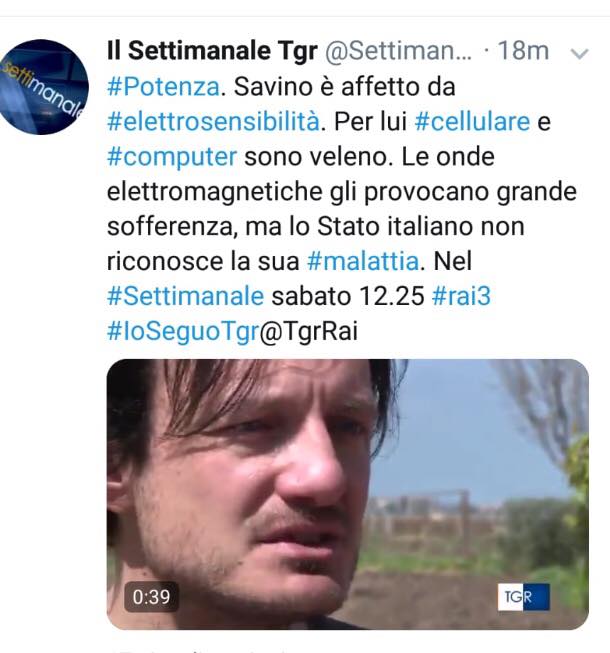Open Il Settimanale Tgr profile name
The height and width of the screenshot is (653, 610).
click(212, 51)
